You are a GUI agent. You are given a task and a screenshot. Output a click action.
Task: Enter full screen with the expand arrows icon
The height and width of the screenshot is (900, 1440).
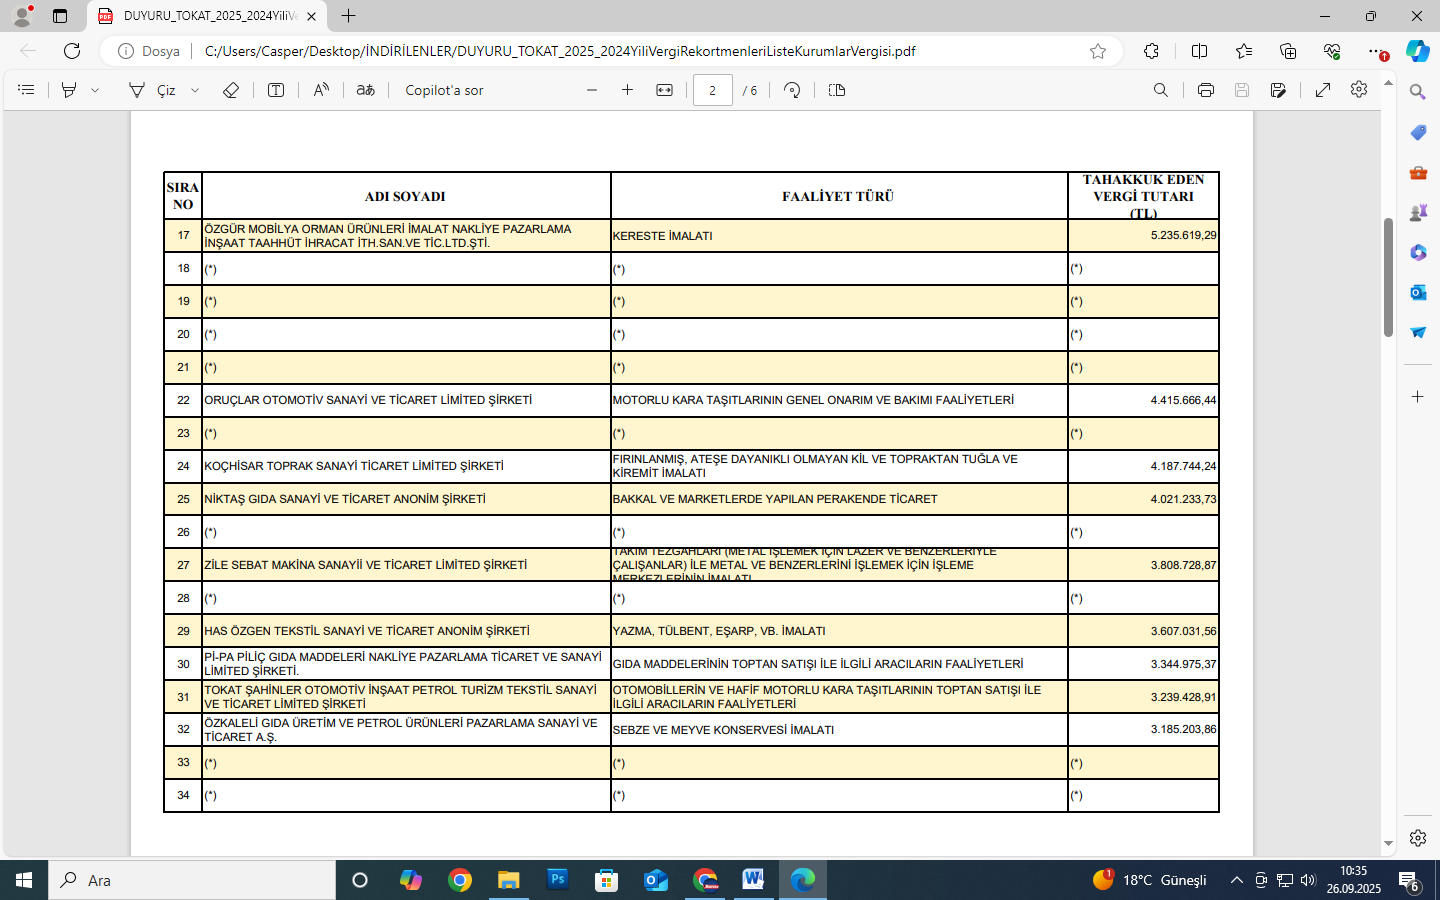(1322, 90)
